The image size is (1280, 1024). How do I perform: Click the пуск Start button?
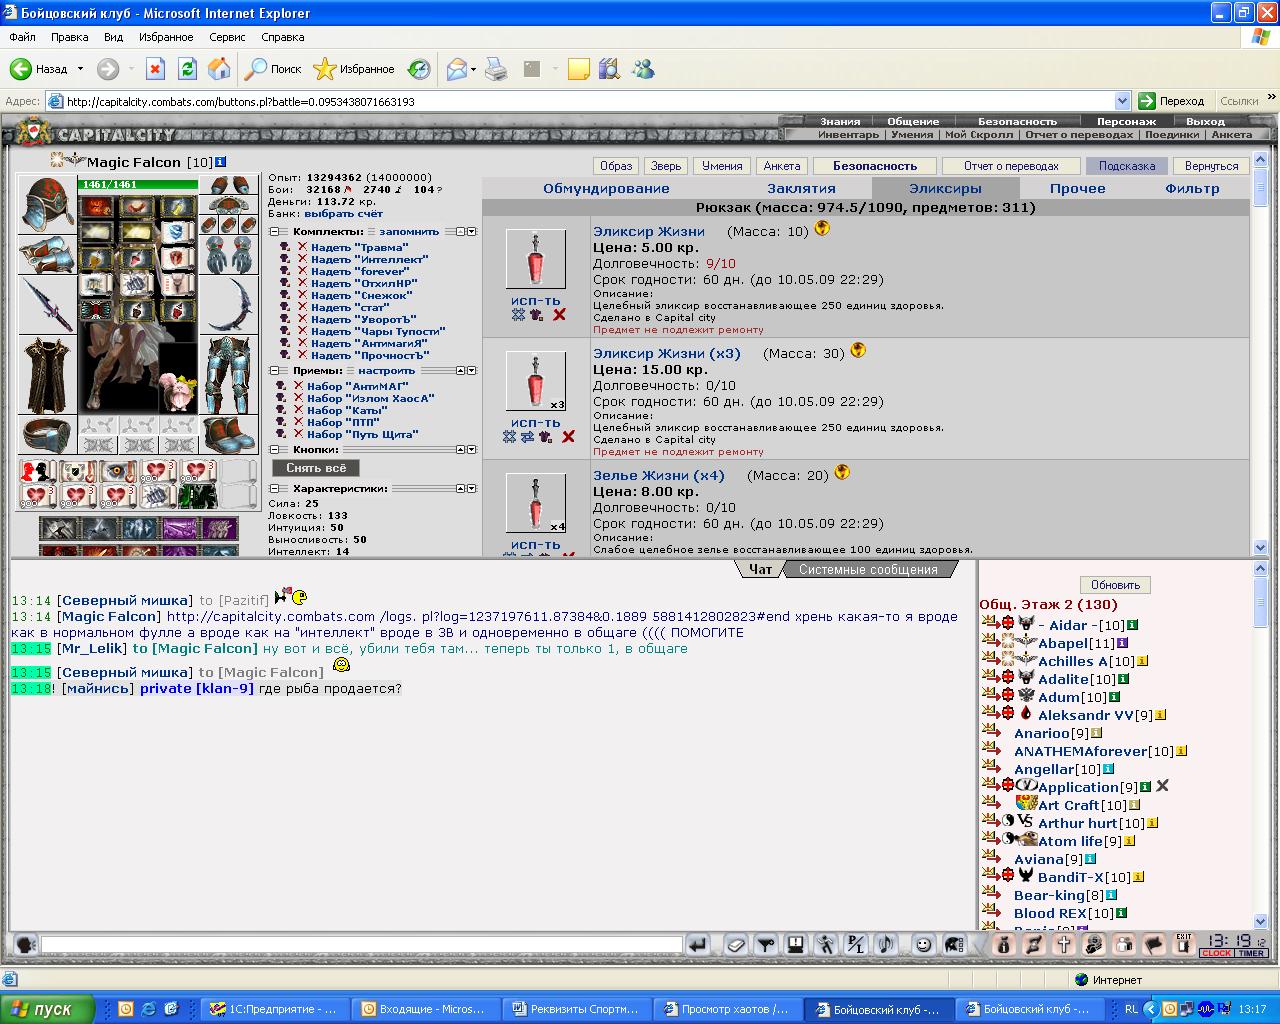pos(48,1009)
